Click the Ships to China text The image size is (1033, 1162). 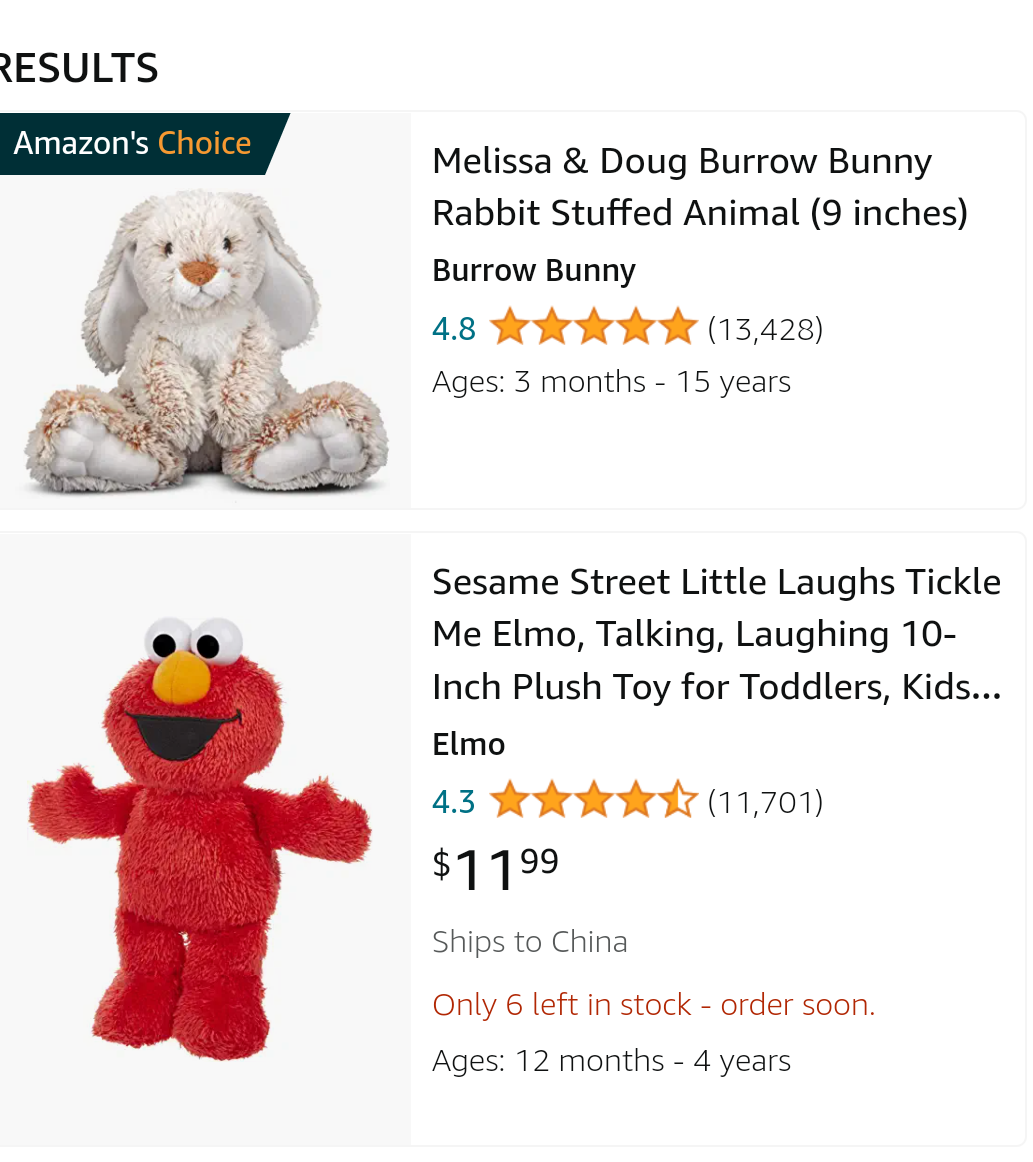click(x=529, y=942)
